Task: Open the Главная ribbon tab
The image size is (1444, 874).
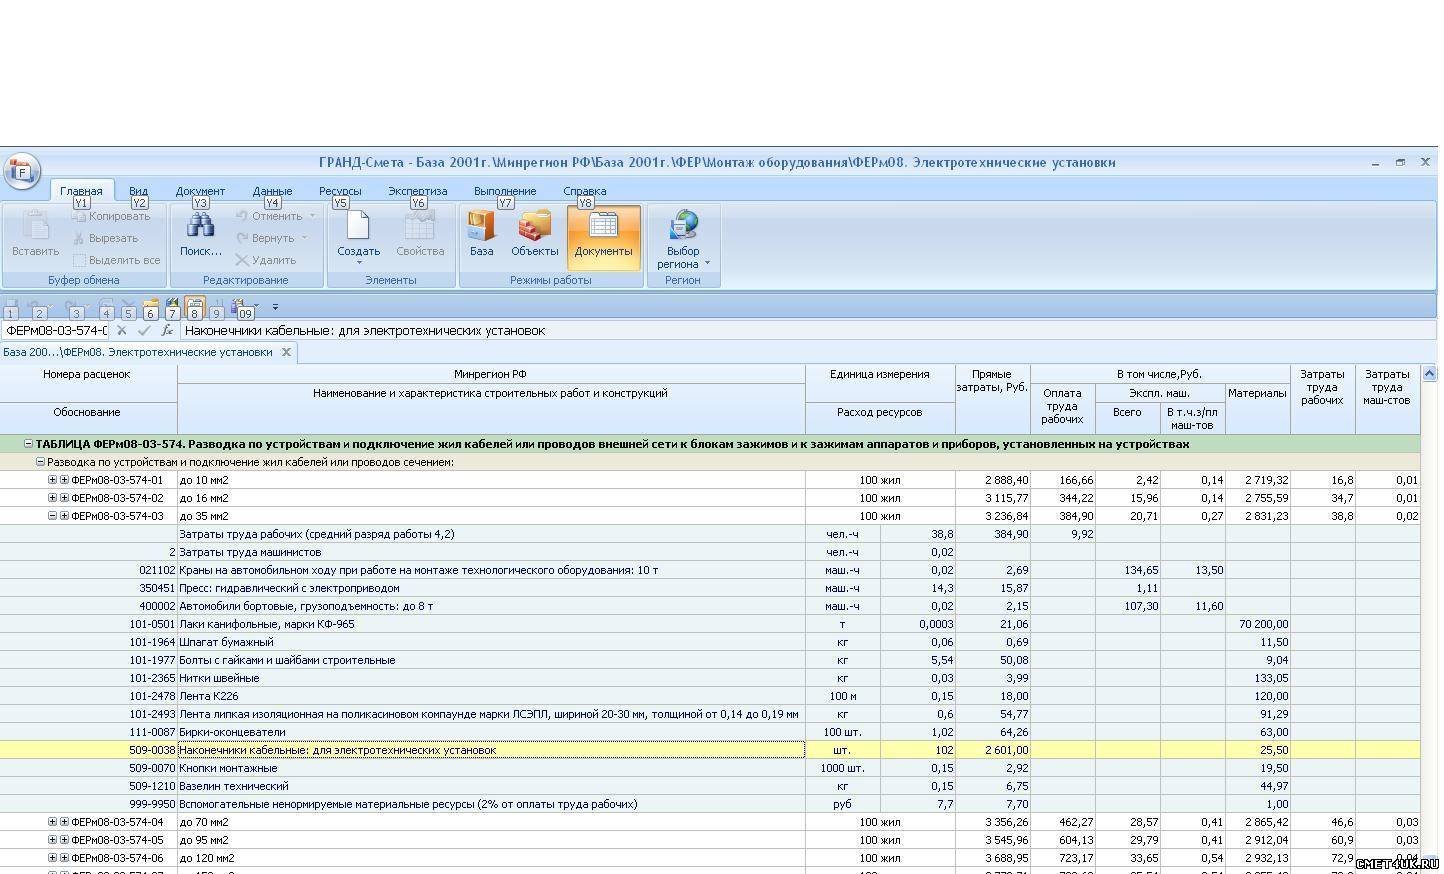Action: 81,191
